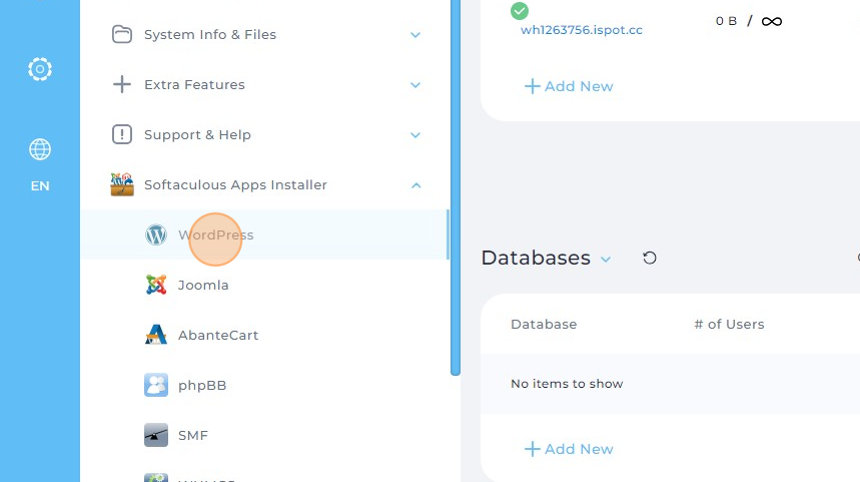860x482 pixels.
Task: Click the System Info & Files folder icon
Action: [x=122, y=35]
